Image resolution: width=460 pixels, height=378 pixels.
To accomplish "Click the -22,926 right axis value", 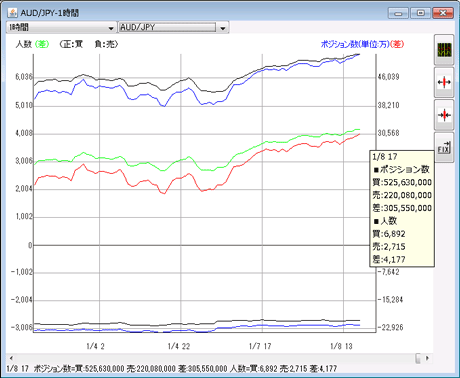I will (x=390, y=327).
